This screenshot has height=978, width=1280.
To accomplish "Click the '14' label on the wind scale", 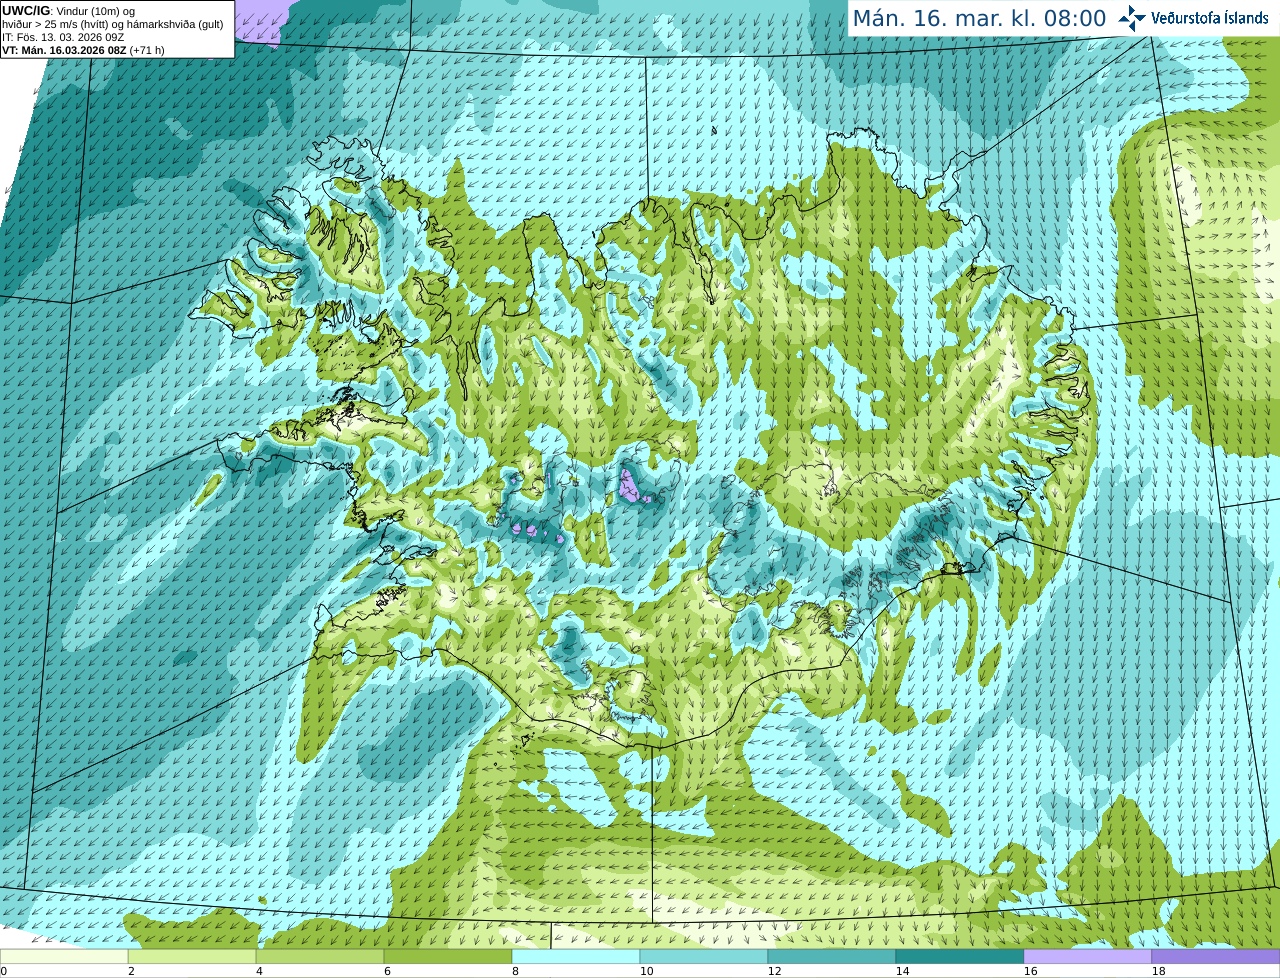I will (903, 971).
